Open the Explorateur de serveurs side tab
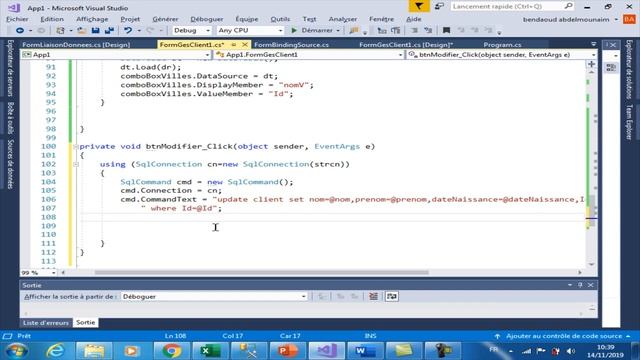Image resolution: width=640 pixels, height=360 pixels. (10, 68)
